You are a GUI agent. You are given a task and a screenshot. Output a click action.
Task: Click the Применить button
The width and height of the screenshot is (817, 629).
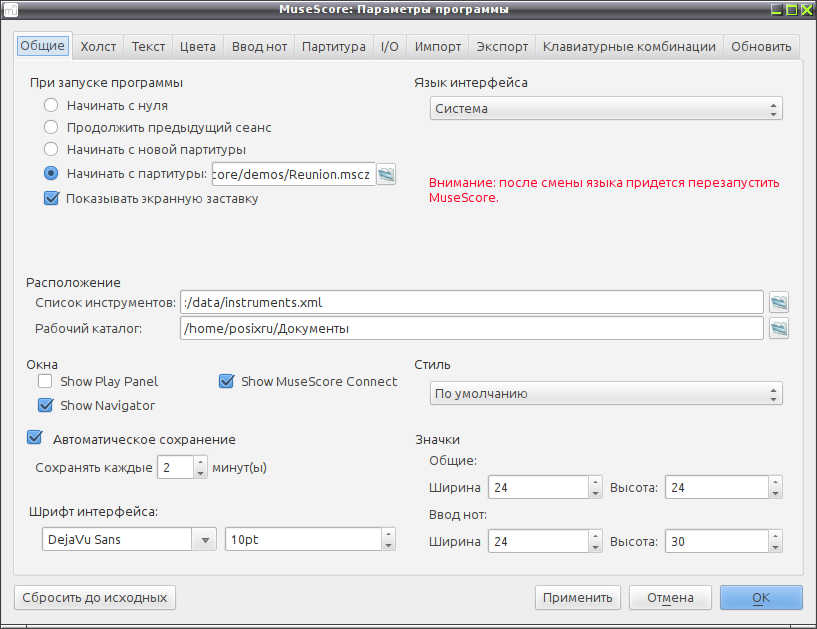point(577,598)
